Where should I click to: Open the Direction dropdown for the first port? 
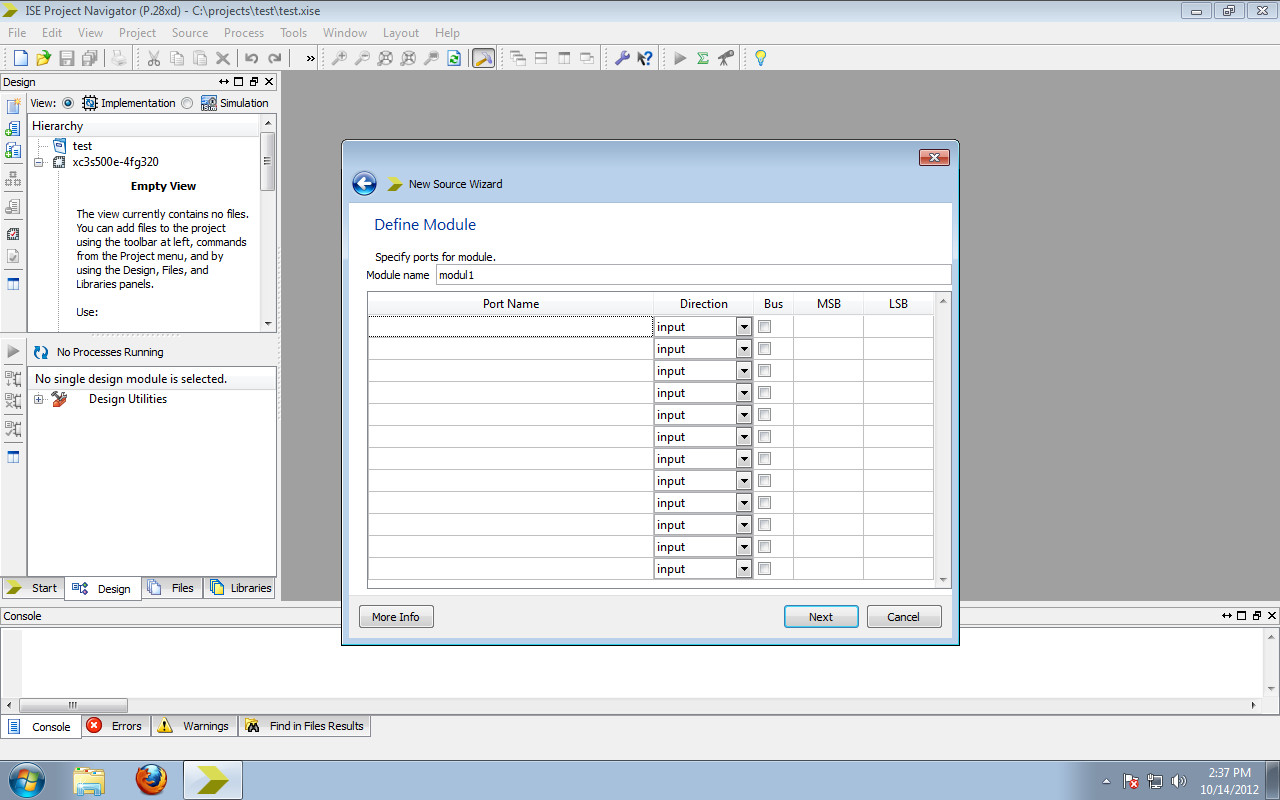coord(743,326)
